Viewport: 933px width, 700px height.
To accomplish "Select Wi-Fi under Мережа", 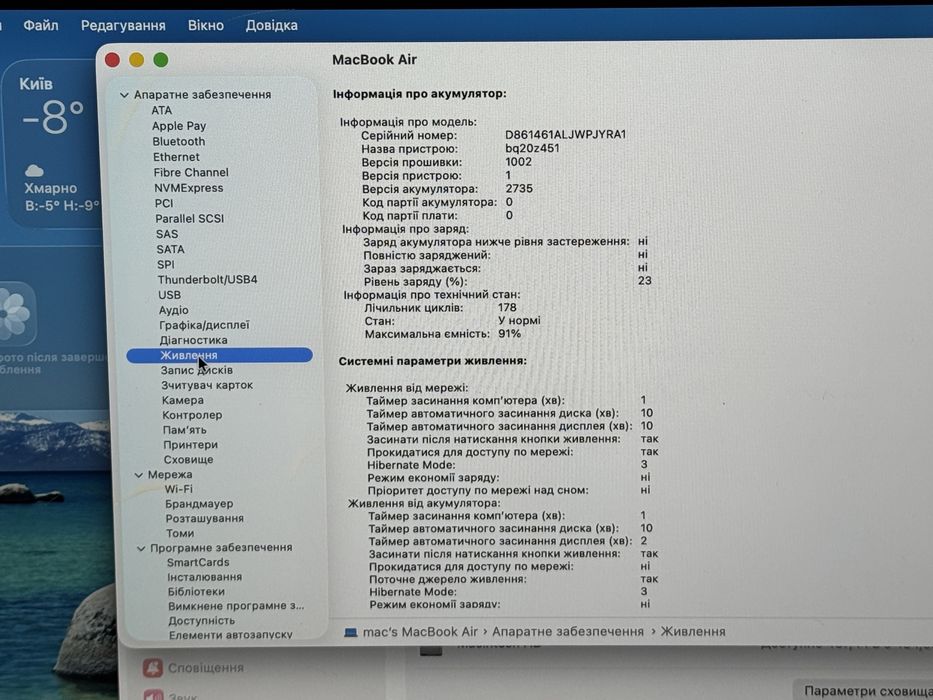I will pyautogui.click(x=179, y=489).
